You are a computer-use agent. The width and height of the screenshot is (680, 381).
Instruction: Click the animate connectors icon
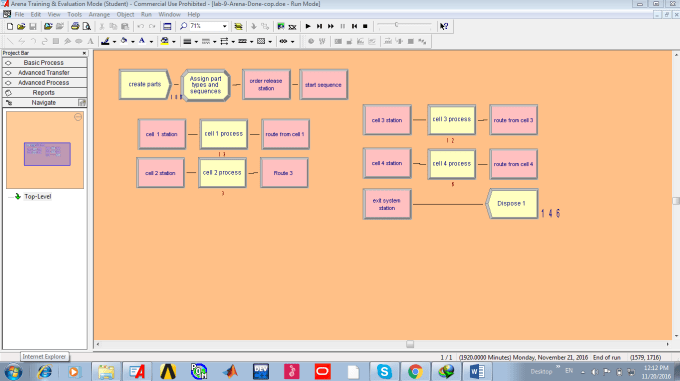pos(281,26)
